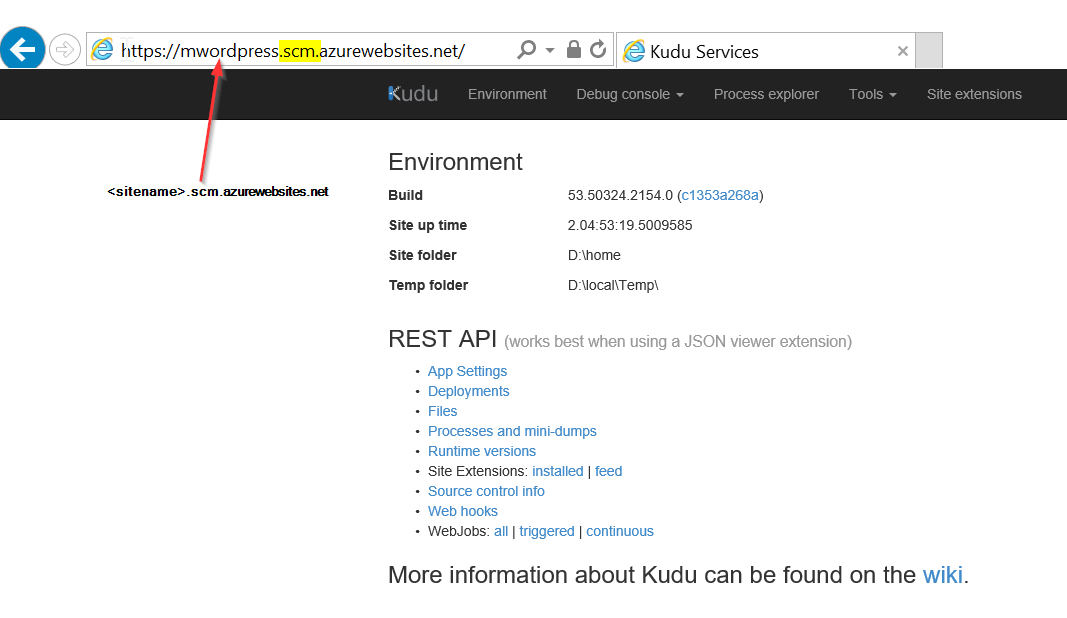Close the Kudu Services tab
1067x618 pixels.
click(903, 51)
